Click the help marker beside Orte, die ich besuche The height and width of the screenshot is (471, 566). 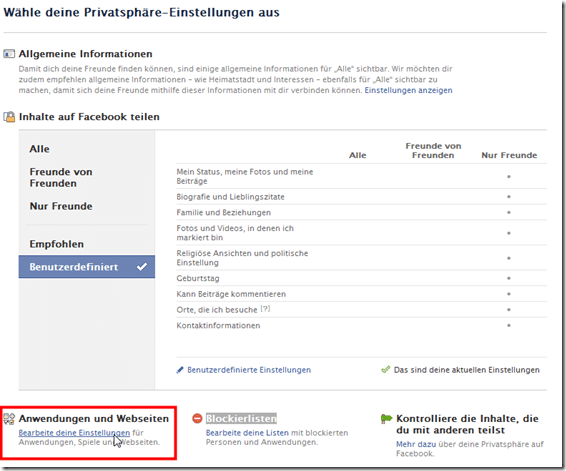pyautogui.click(x=265, y=309)
